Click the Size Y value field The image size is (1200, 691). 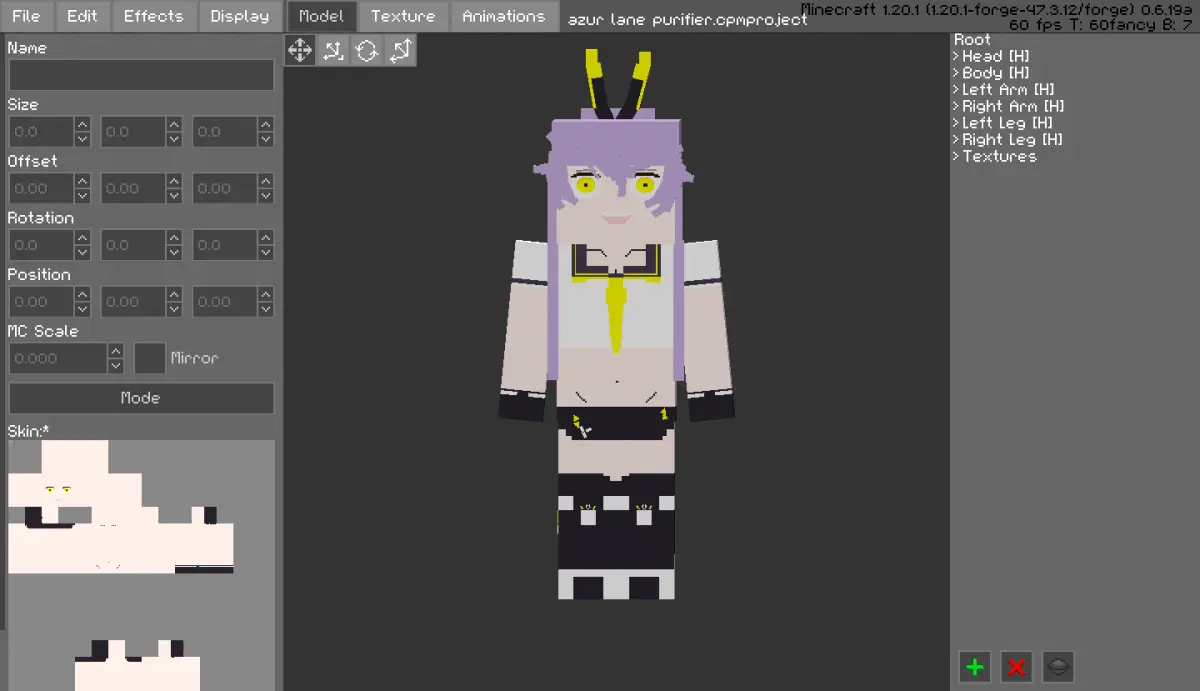(x=133, y=132)
